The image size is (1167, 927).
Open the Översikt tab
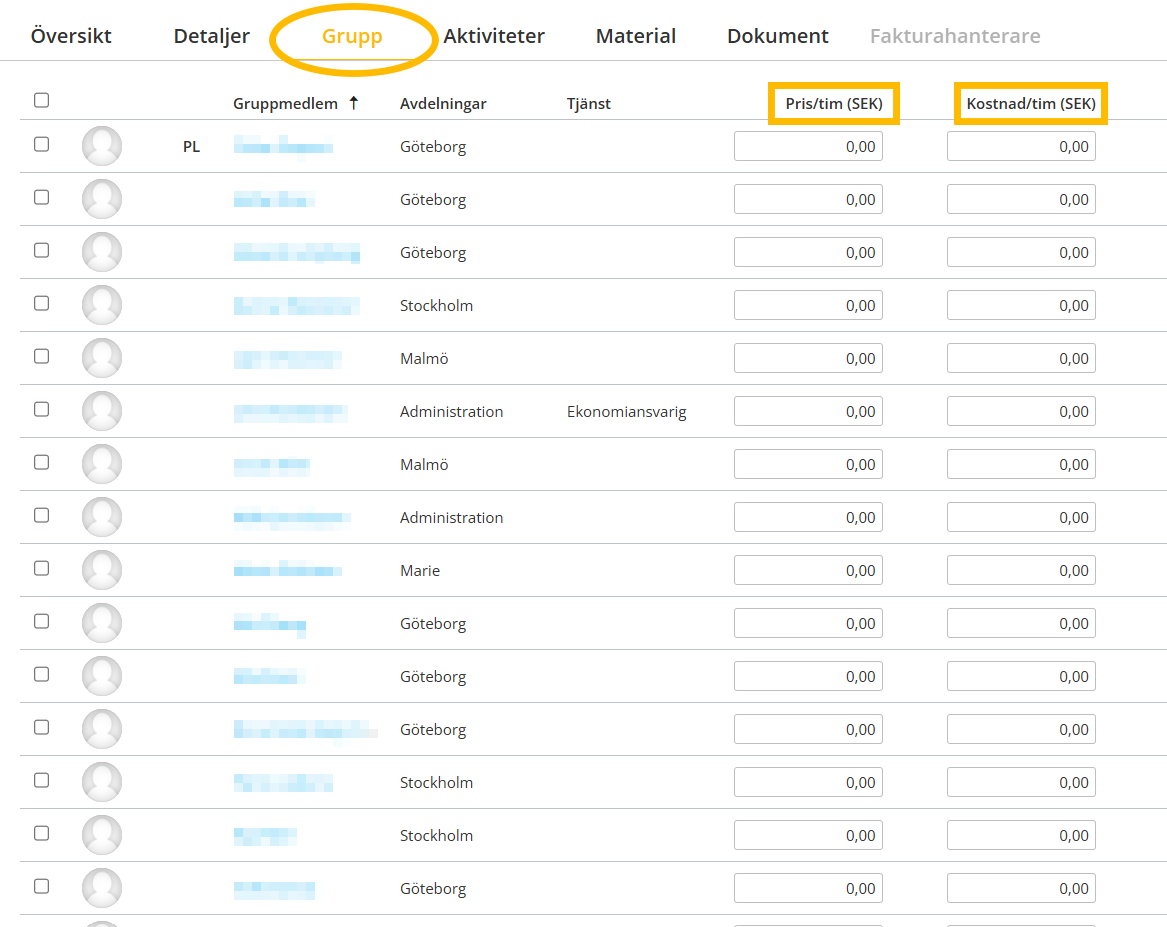pos(71,37)
